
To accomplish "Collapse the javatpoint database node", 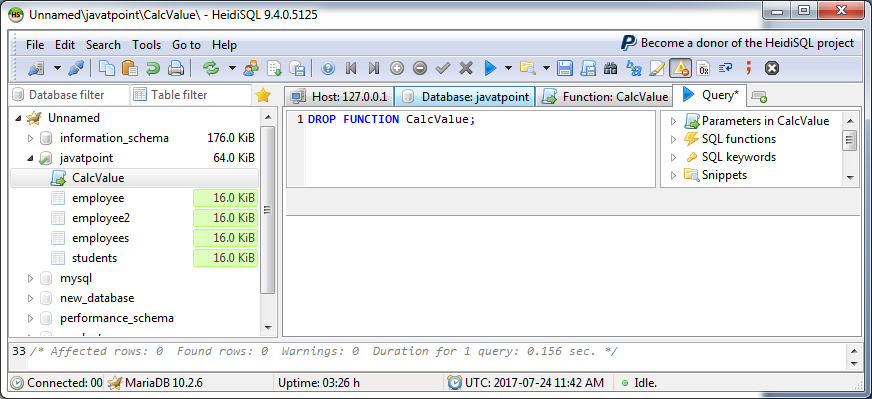I will click(31, 158).
